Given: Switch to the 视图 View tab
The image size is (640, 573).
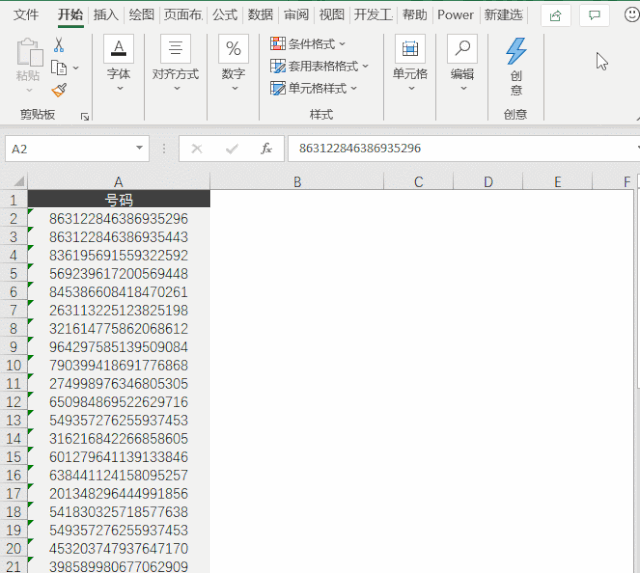Looking at the screenshot, I should (x=332, y=15).
